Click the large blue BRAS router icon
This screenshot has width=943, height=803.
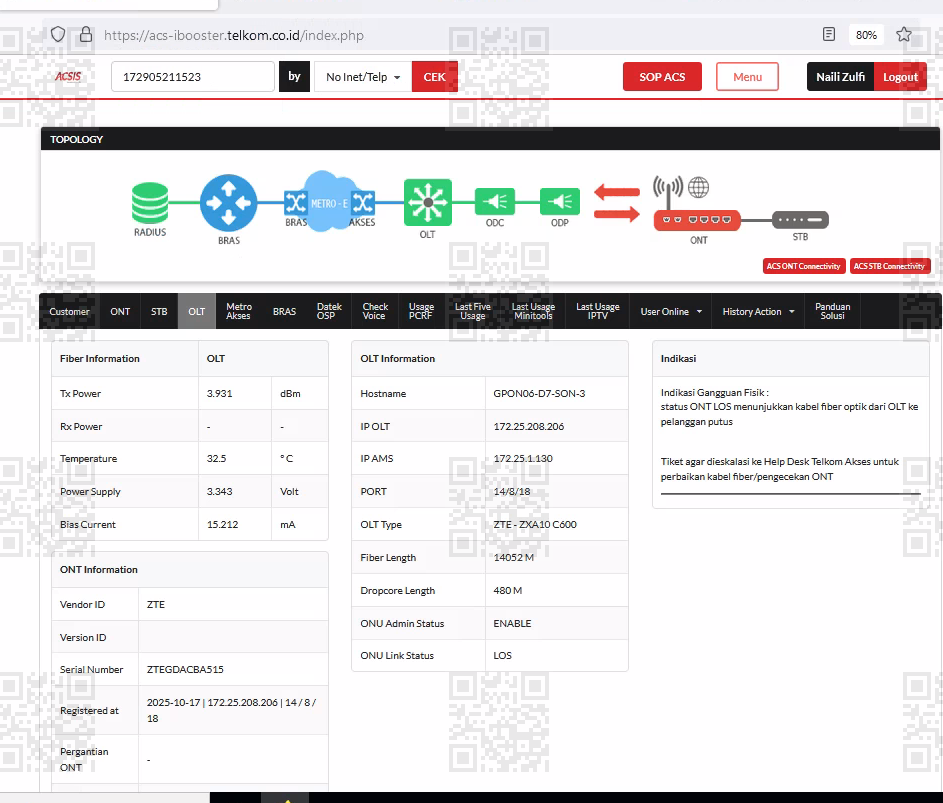pos(229,203)
